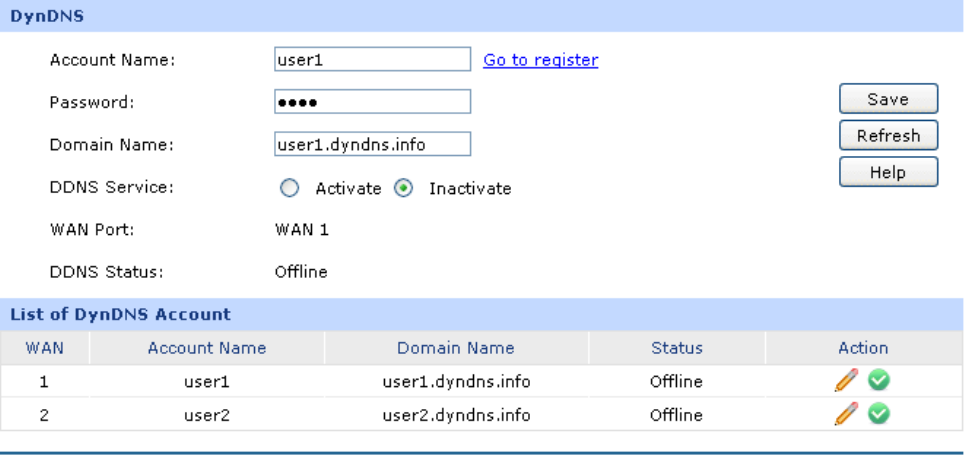This screenshot has width=965, height=468.
Task: Click the Status column header
Action: click(677, 348)
